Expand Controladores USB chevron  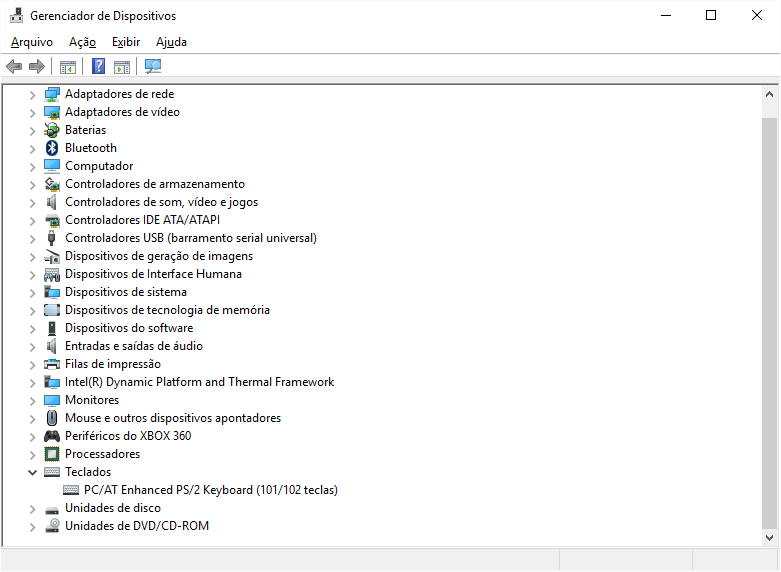(x=32, y=239)
